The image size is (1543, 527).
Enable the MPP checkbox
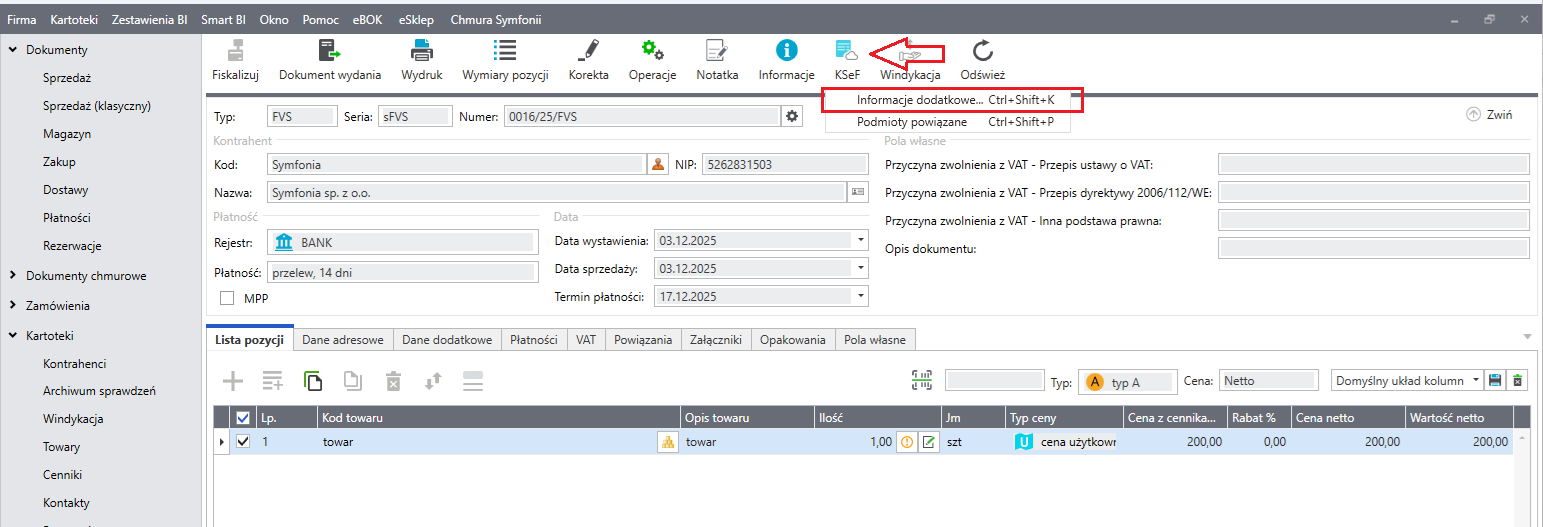point(227,298)
